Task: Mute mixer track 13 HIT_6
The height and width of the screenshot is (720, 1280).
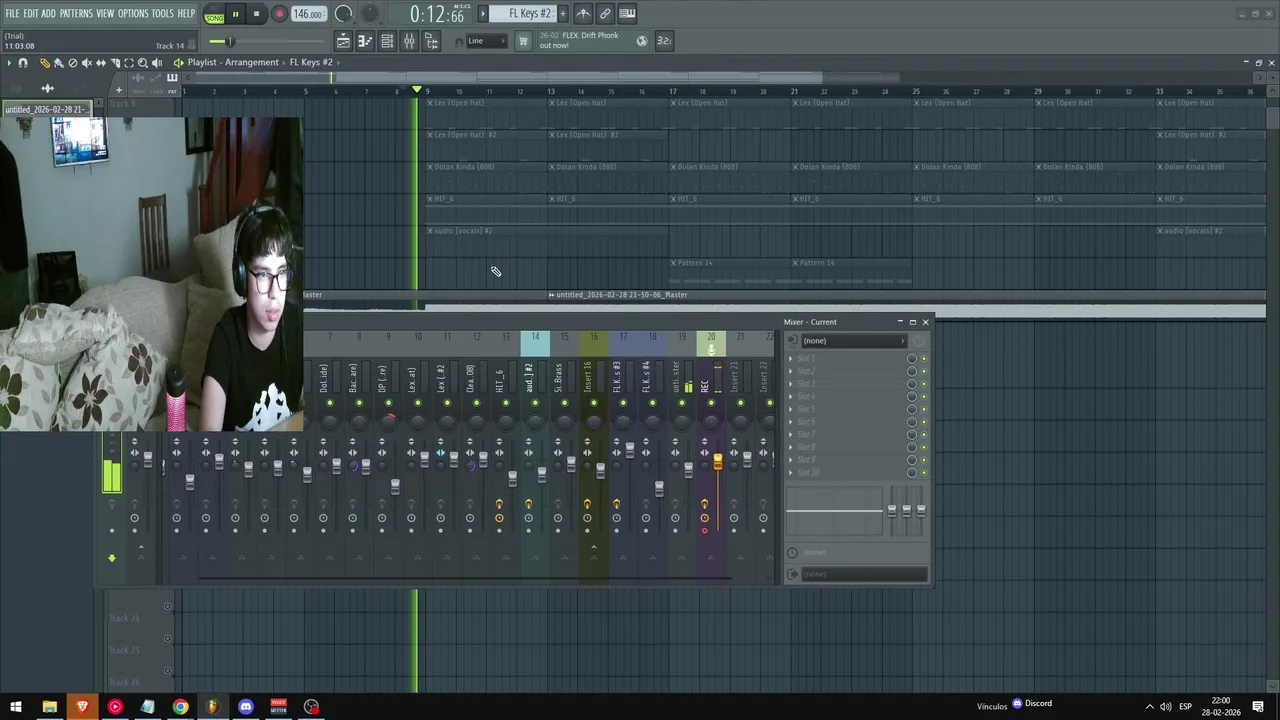Action: point(506,403)
